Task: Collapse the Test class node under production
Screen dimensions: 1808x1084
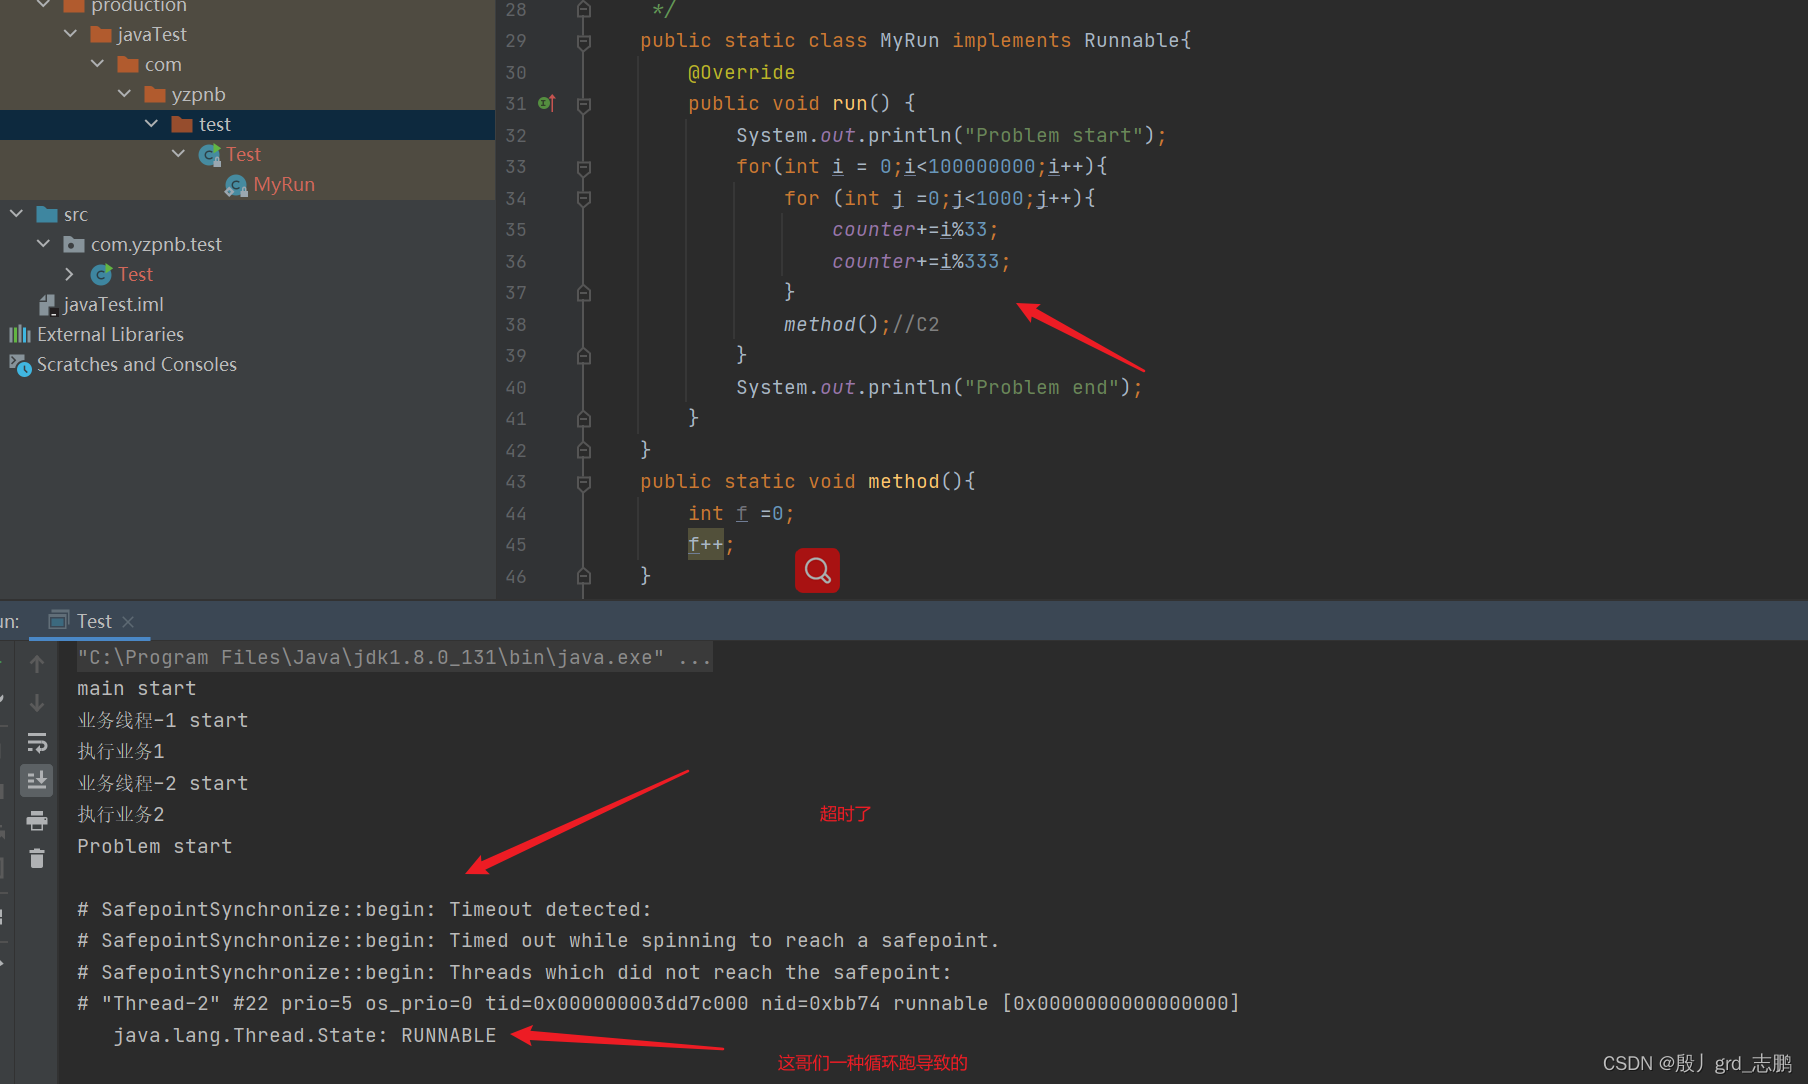Action: pyautogui.click(x=178, y=154)
